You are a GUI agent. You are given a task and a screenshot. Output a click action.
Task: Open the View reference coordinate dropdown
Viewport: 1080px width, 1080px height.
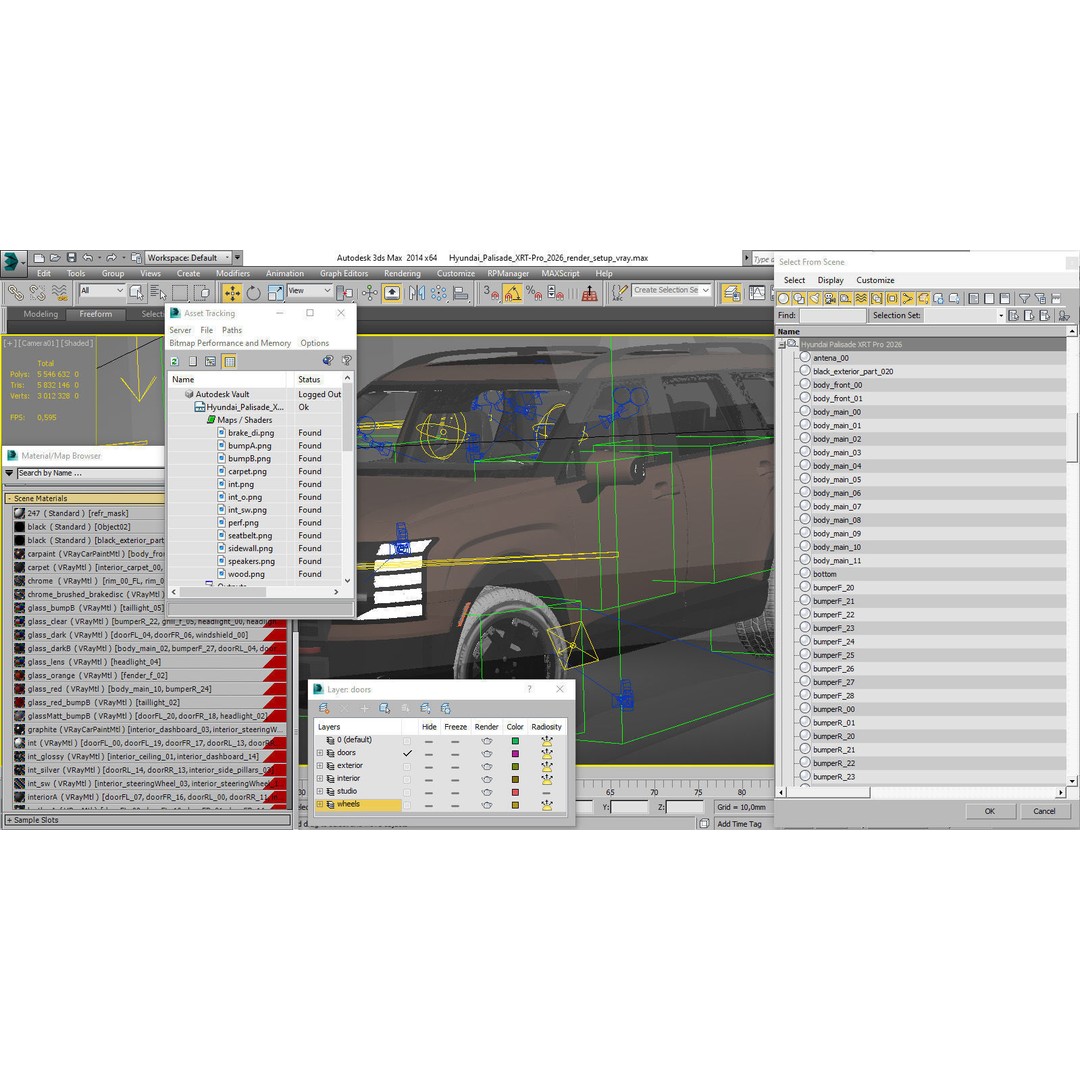click(309, 291)
